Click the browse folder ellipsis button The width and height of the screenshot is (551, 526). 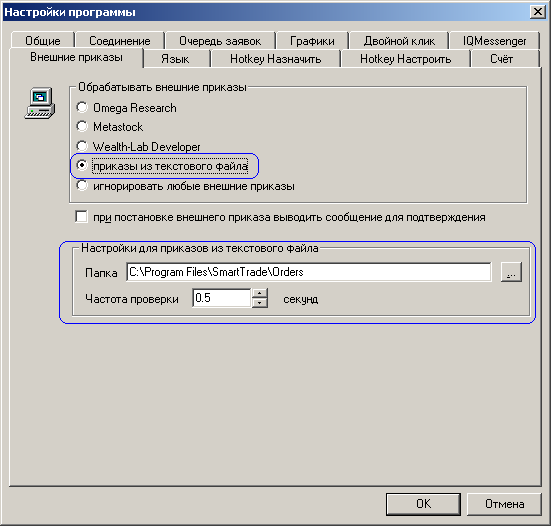pyautogui.click(x=511, y=272)
